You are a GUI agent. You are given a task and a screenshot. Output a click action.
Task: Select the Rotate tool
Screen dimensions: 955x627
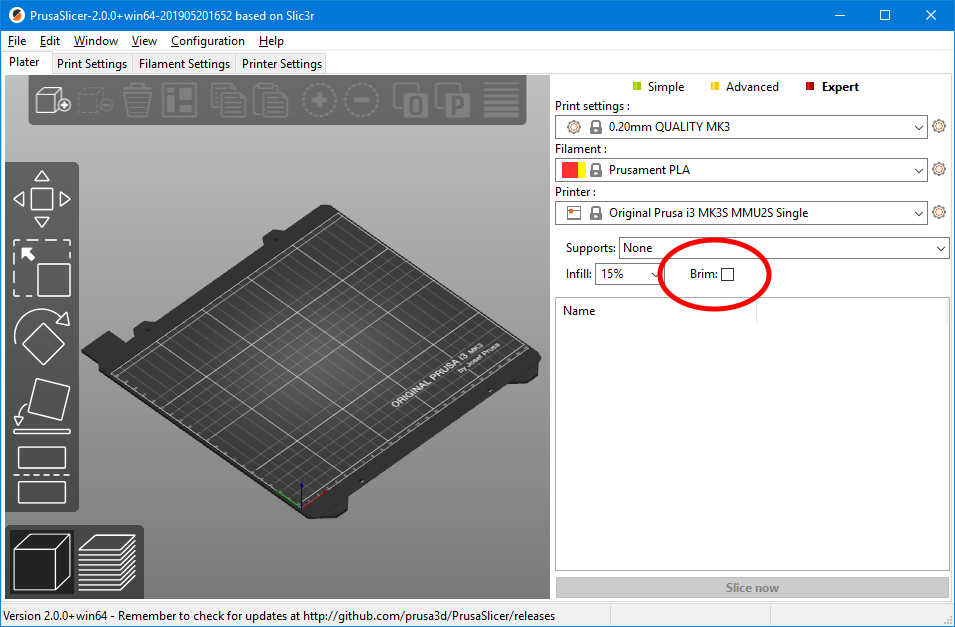pyautogui.click(x=42, y=337)
